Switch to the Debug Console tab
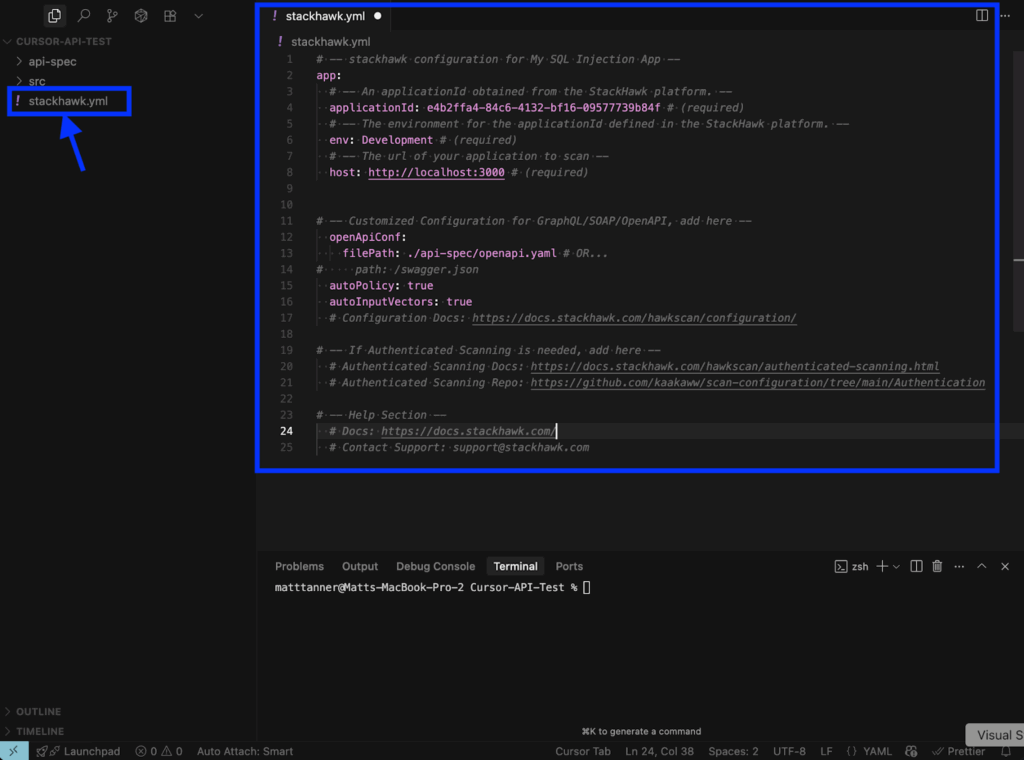The width and height of the screenshot is (1024, 760). coord(436,566)
